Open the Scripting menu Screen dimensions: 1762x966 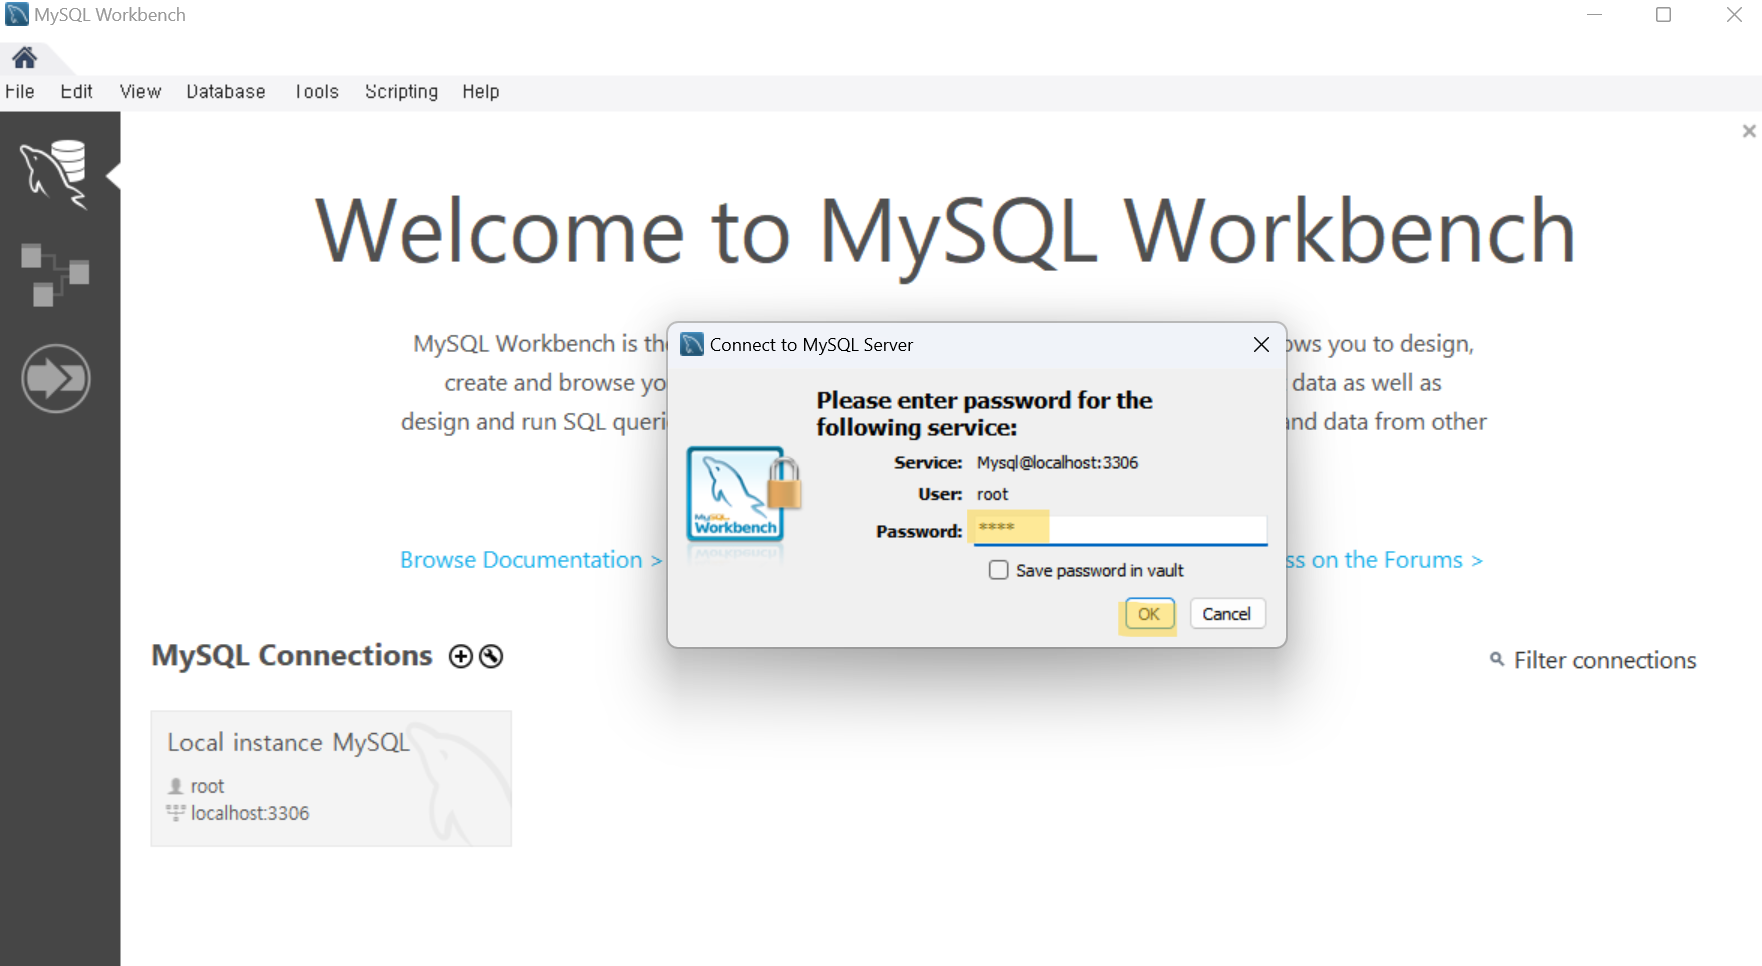pyautogui.click(x=401, y=92)
